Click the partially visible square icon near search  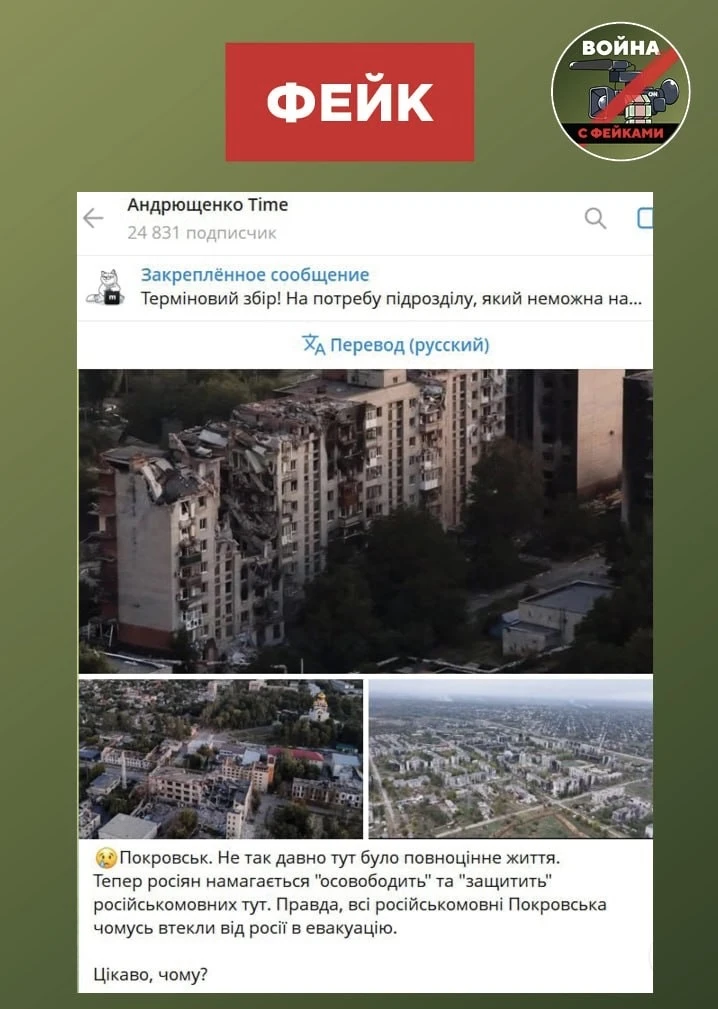pyautogui.click(x=645, y=218)
